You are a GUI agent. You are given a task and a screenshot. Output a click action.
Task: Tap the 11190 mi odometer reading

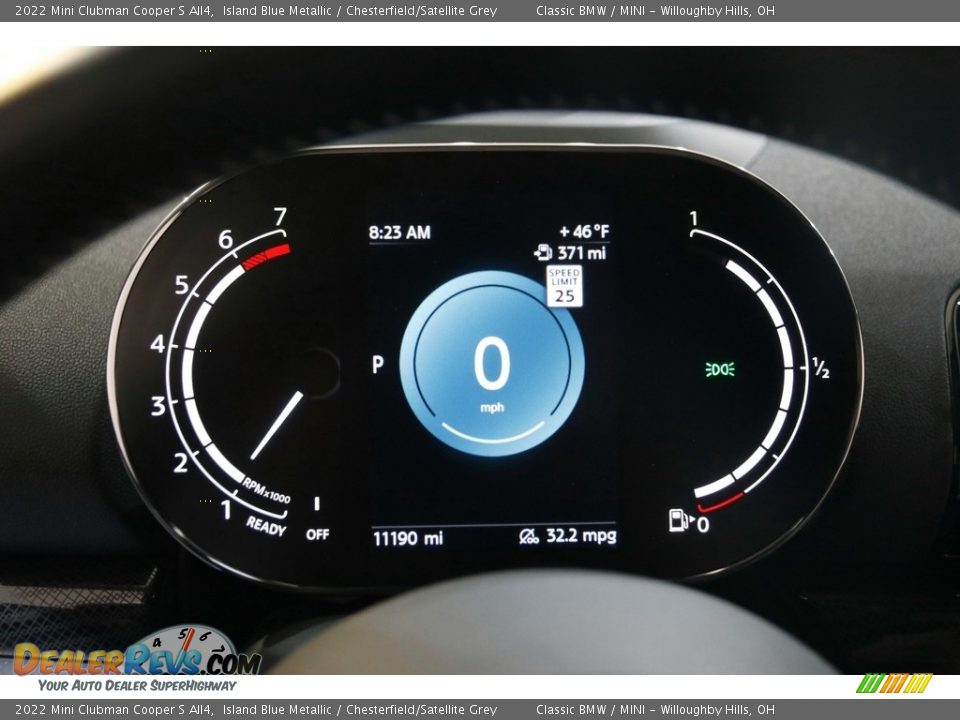408,538
